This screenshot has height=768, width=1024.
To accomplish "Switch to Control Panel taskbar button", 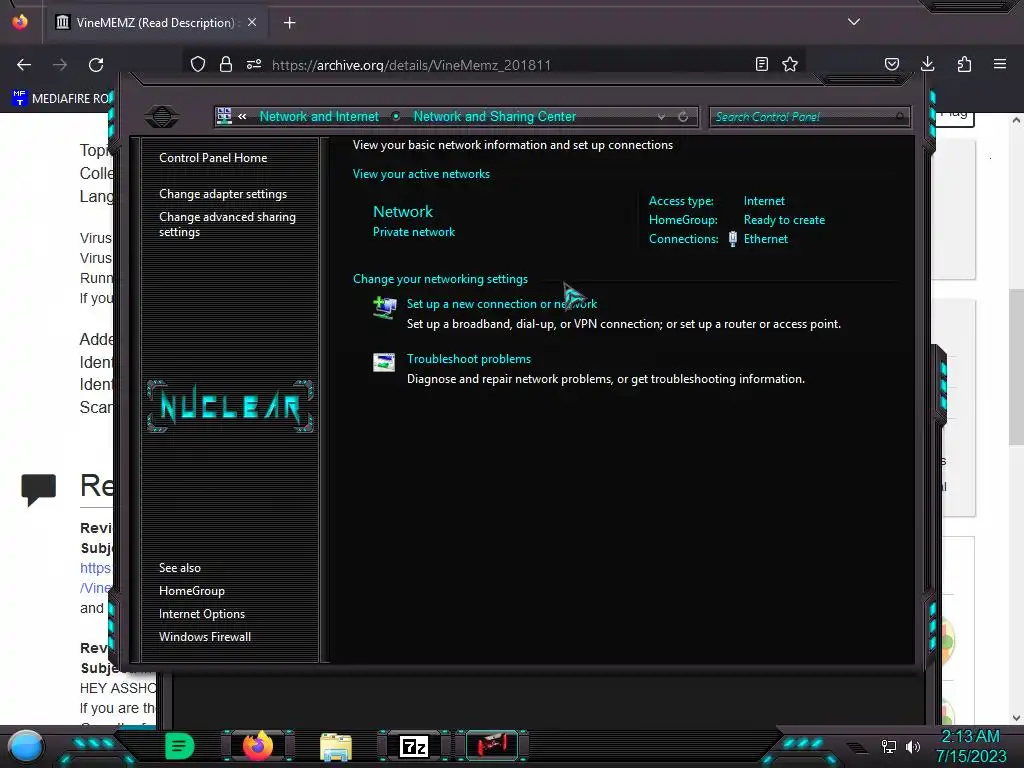I will point(492,746).
